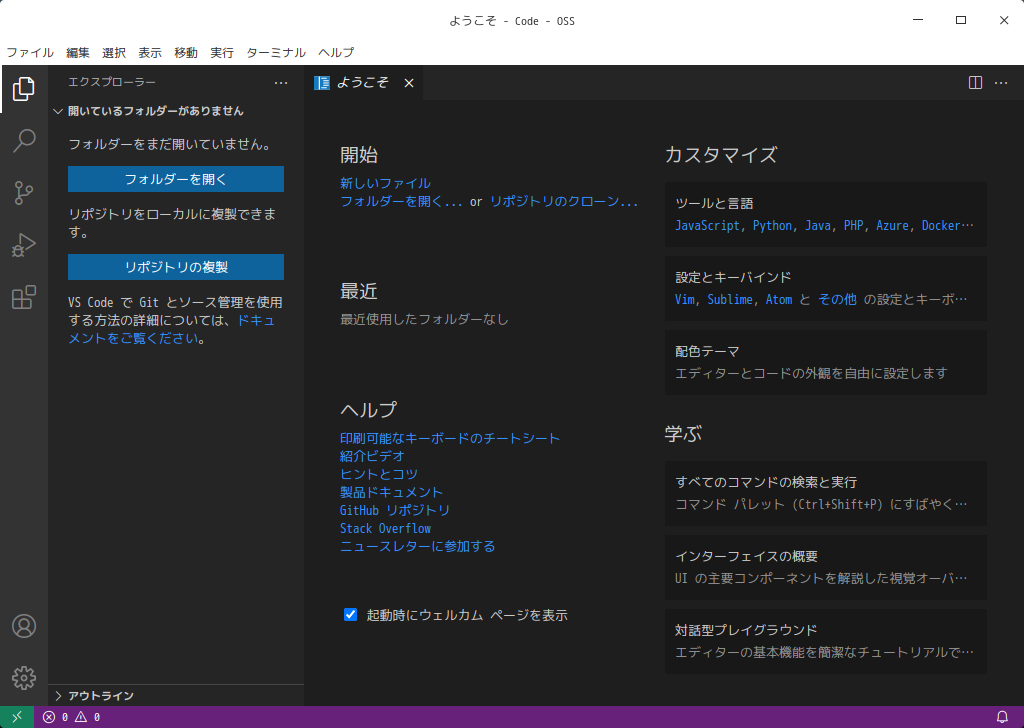Open the 実行 menu
1024x728 pixels.
pyautogui.click(x=222, y=52)
